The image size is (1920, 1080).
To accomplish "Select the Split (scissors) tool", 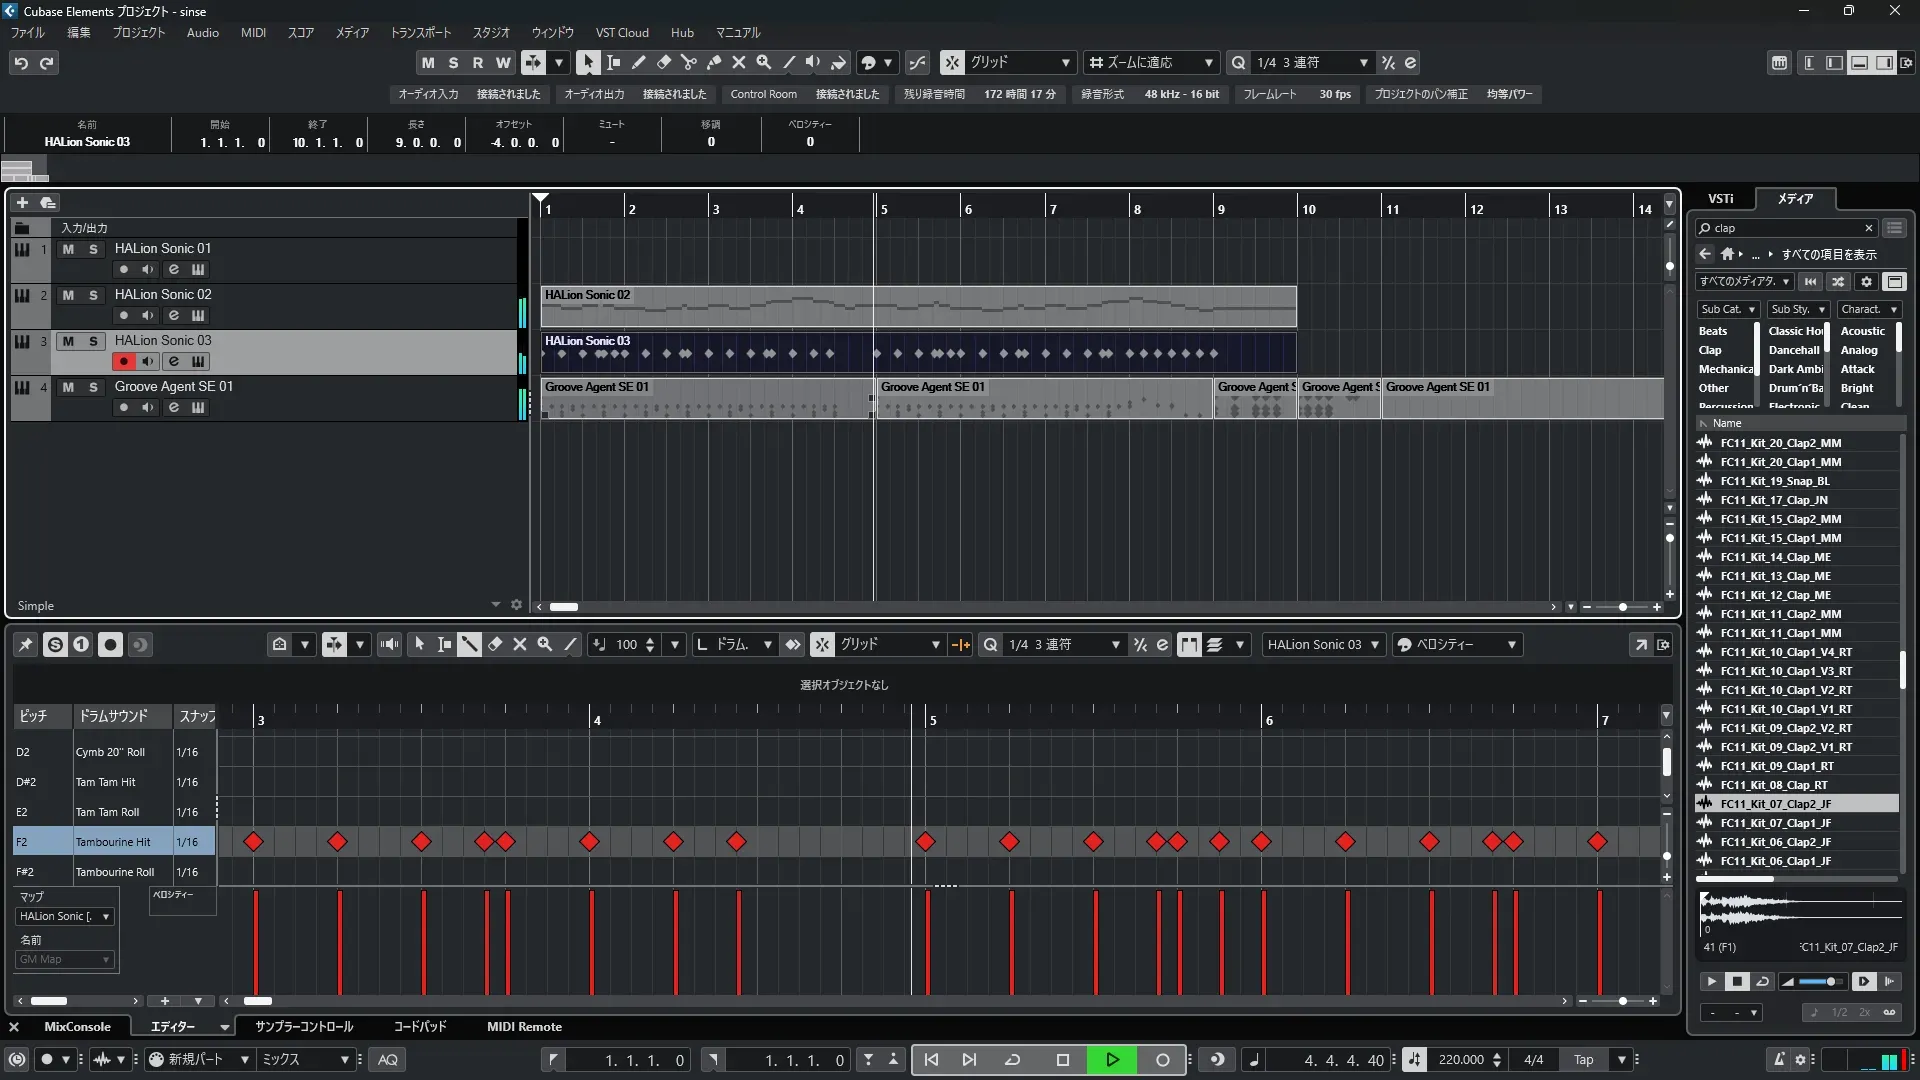I will [x=688, y=62].
